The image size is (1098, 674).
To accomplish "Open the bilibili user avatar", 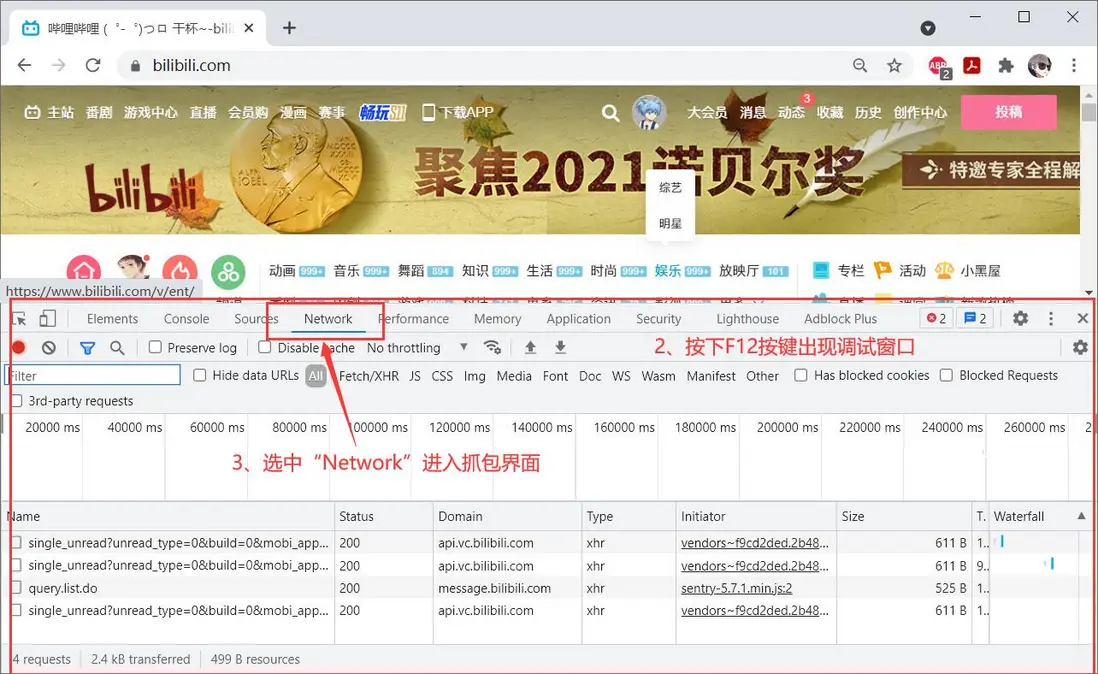I will 648,113.
